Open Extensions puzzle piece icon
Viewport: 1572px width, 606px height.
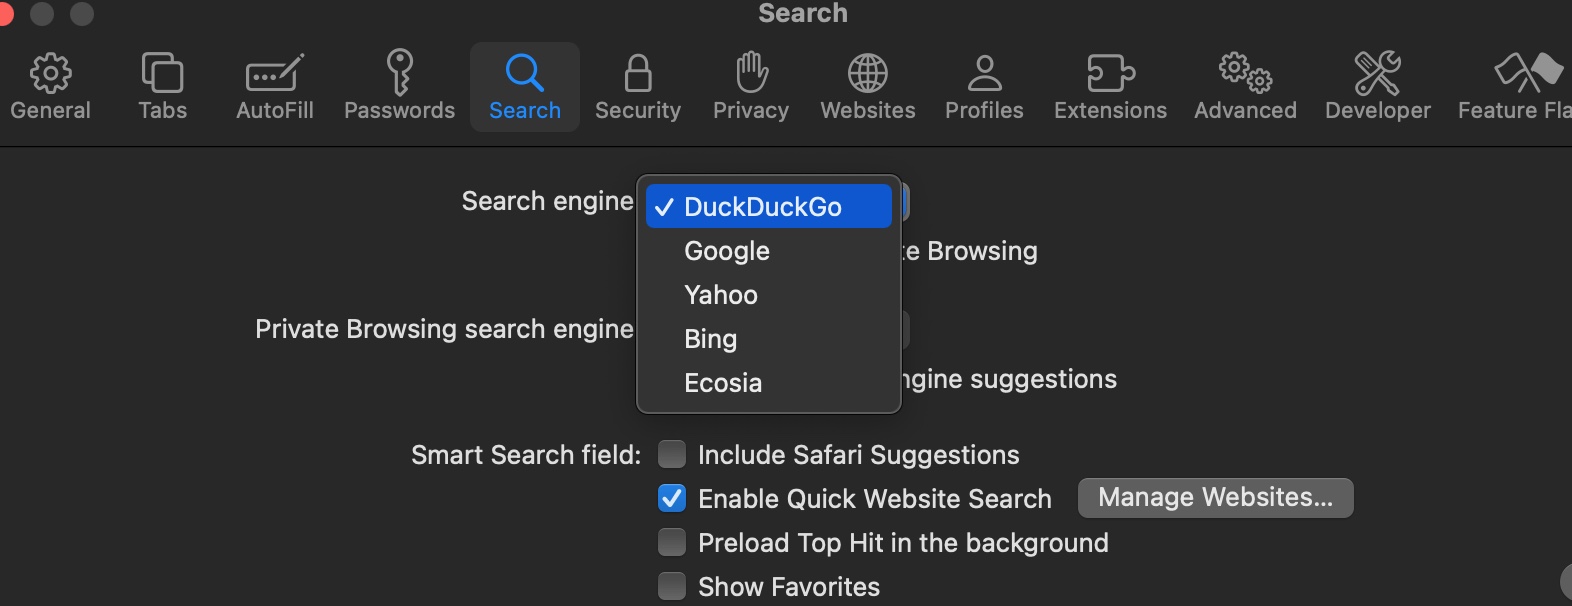[x=1110, y=73]
